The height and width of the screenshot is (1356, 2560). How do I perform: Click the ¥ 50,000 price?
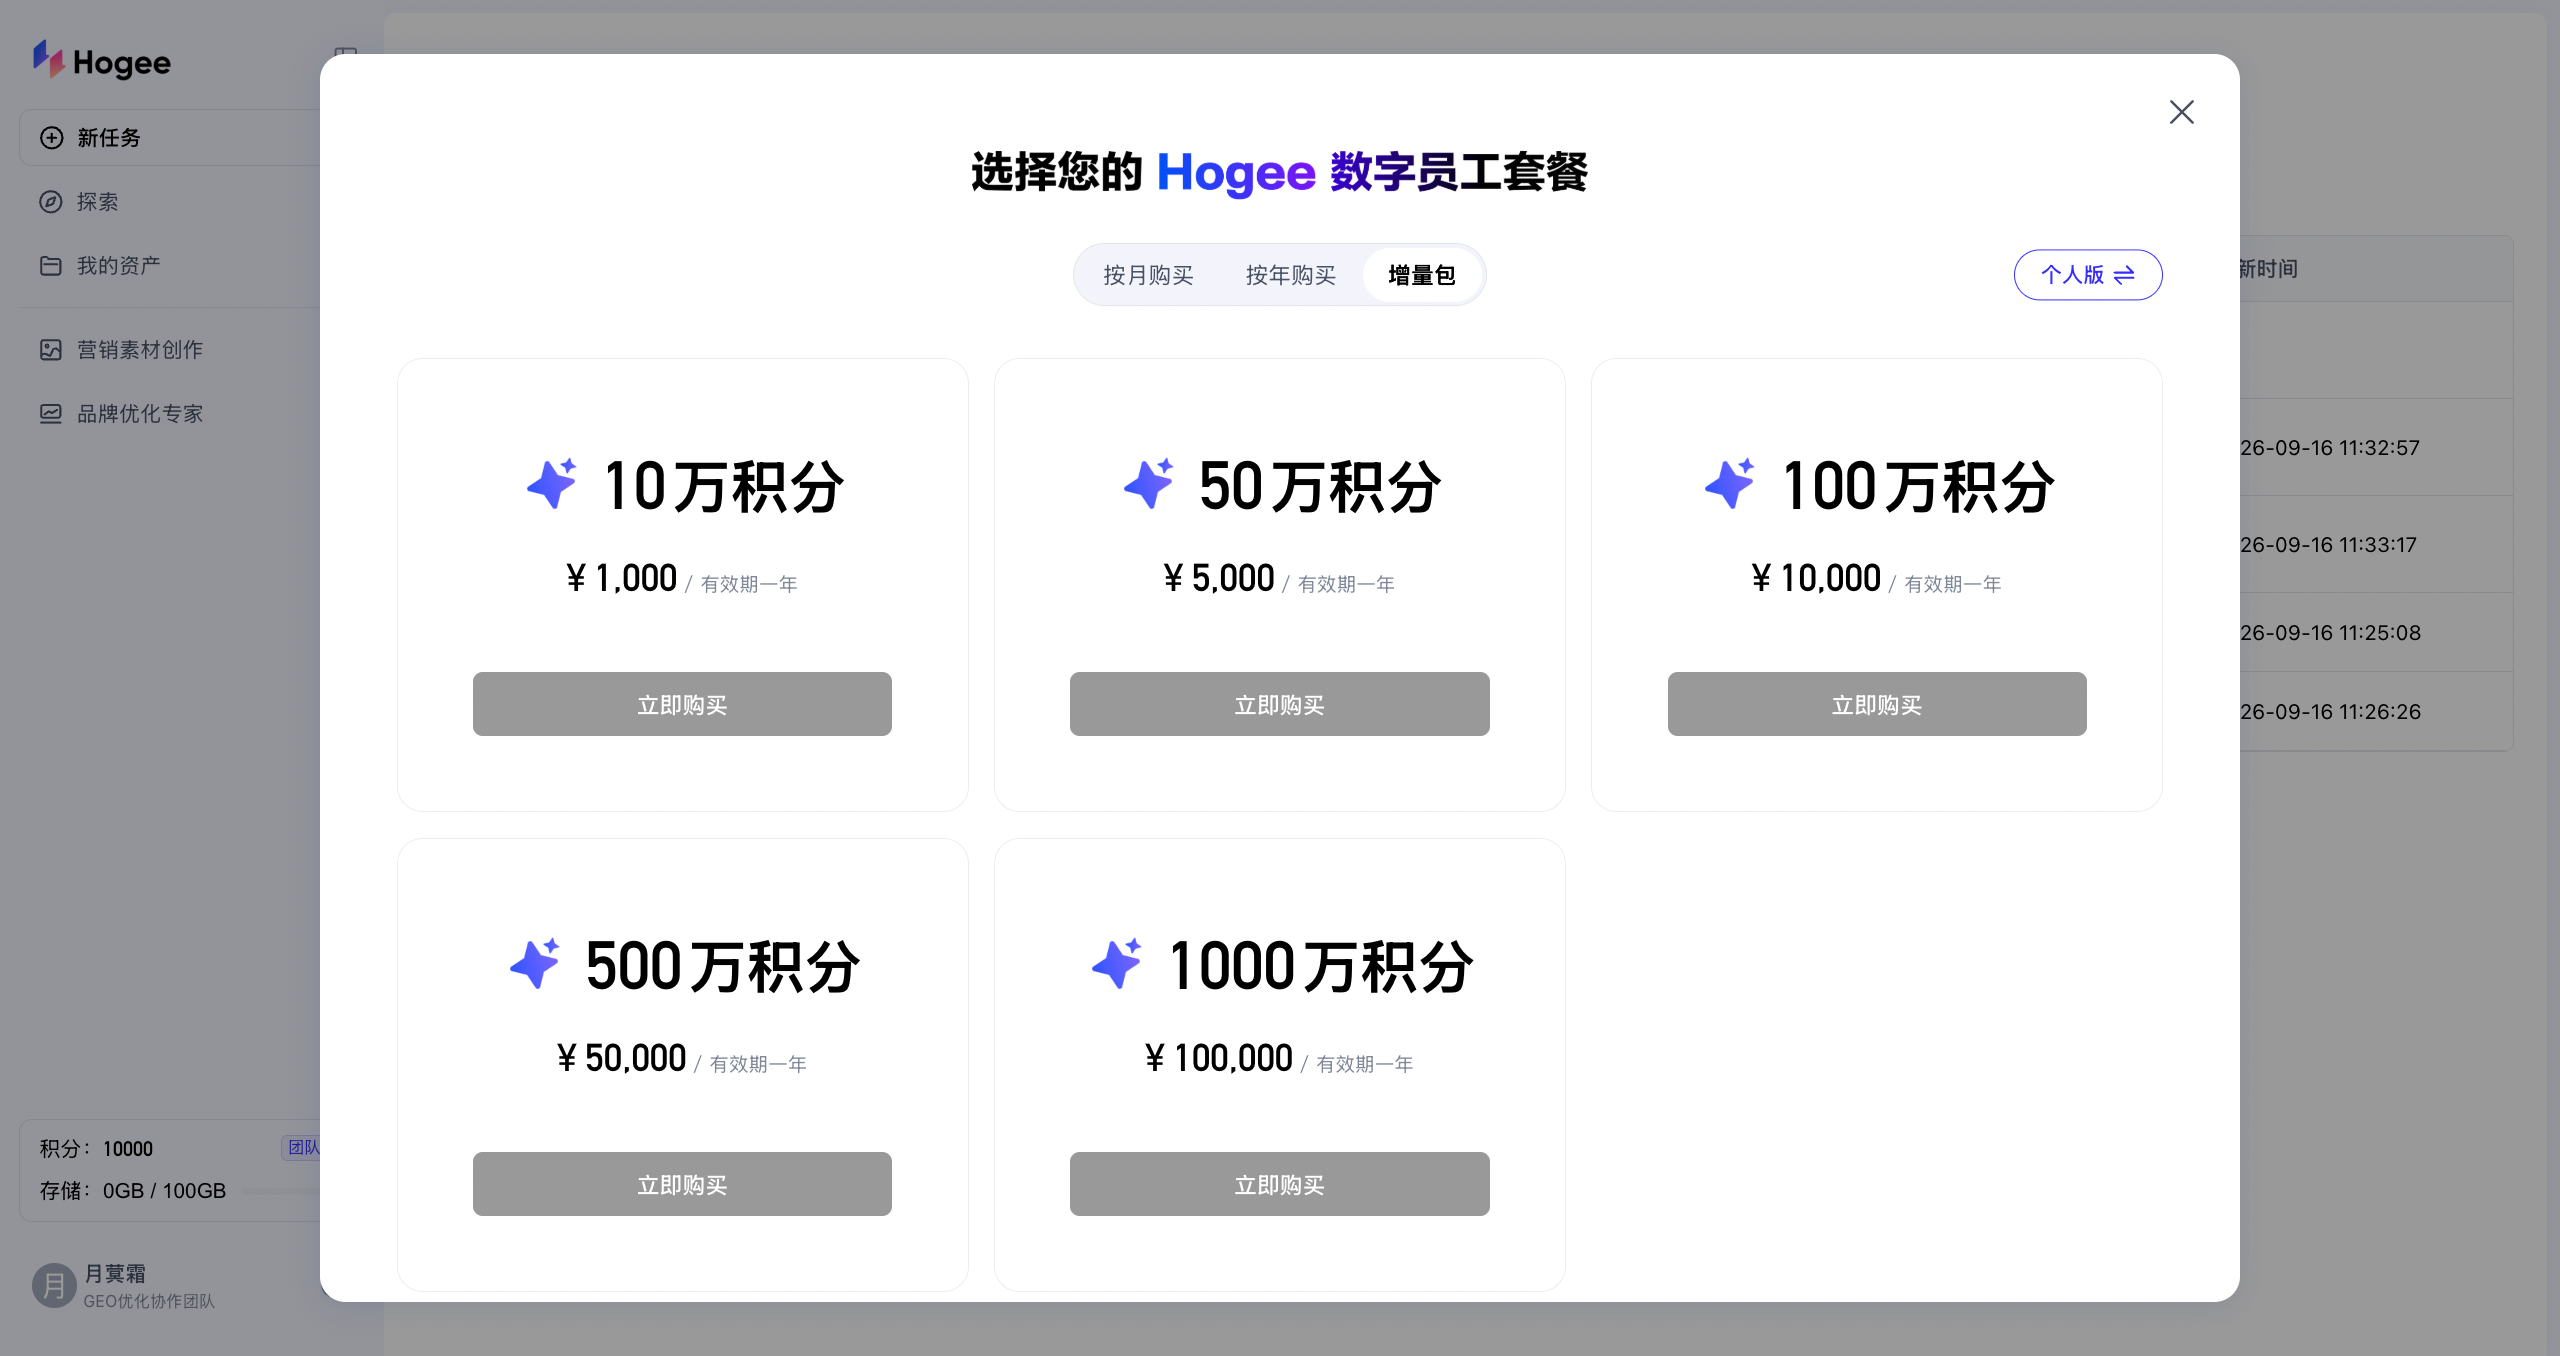(621, 1058)
